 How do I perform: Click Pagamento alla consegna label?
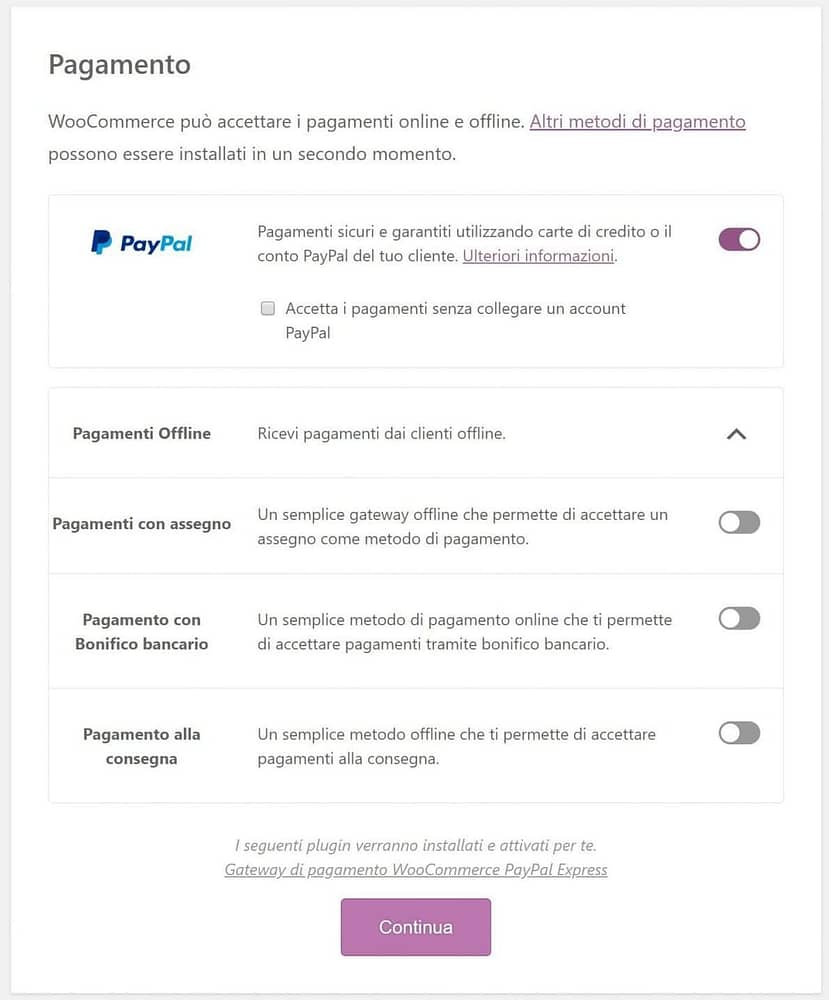[x=142, y=746]
